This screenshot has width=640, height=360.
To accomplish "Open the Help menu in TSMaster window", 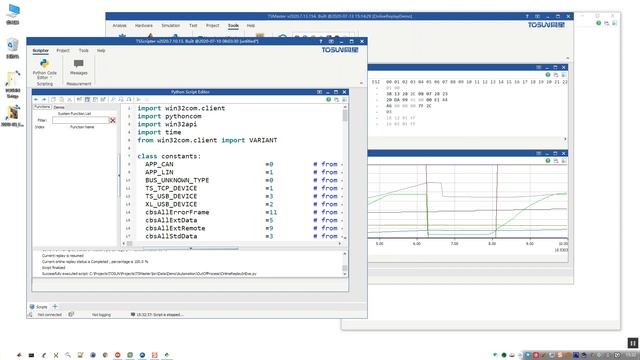I will [251, 25].
